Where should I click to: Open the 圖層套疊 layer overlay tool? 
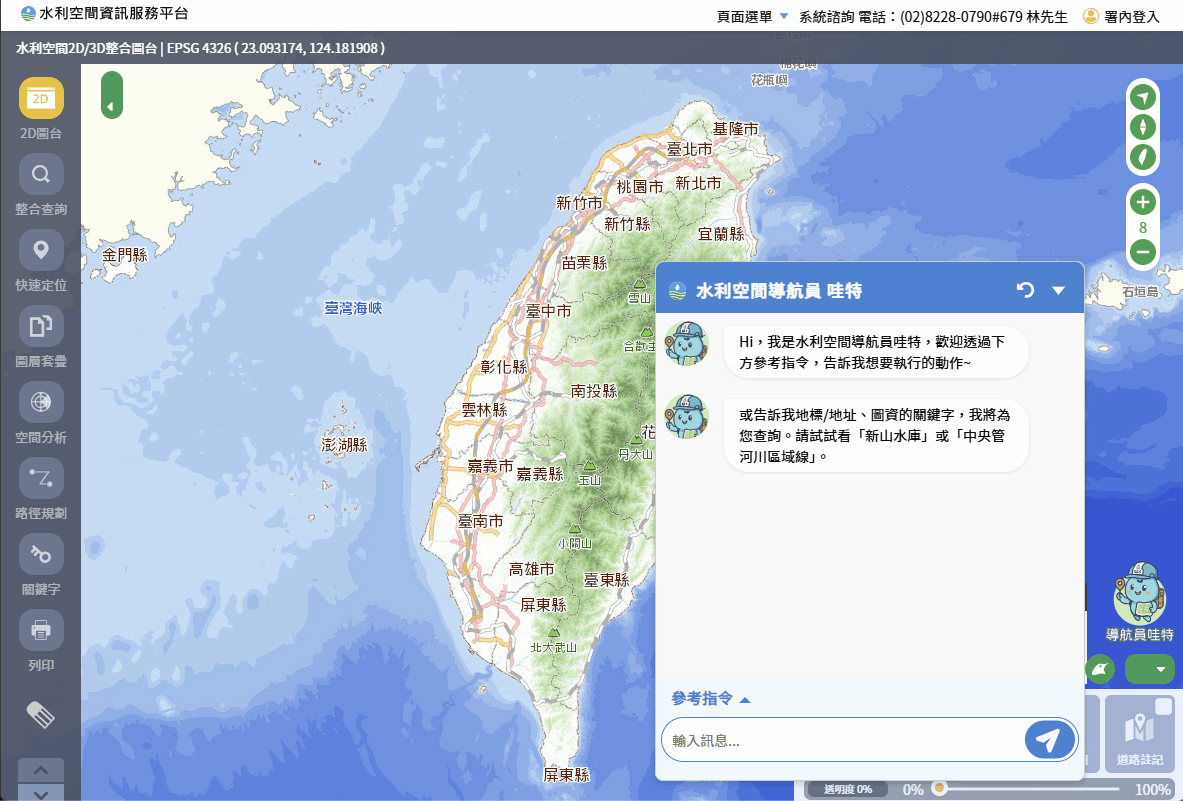tap(41, 327)
